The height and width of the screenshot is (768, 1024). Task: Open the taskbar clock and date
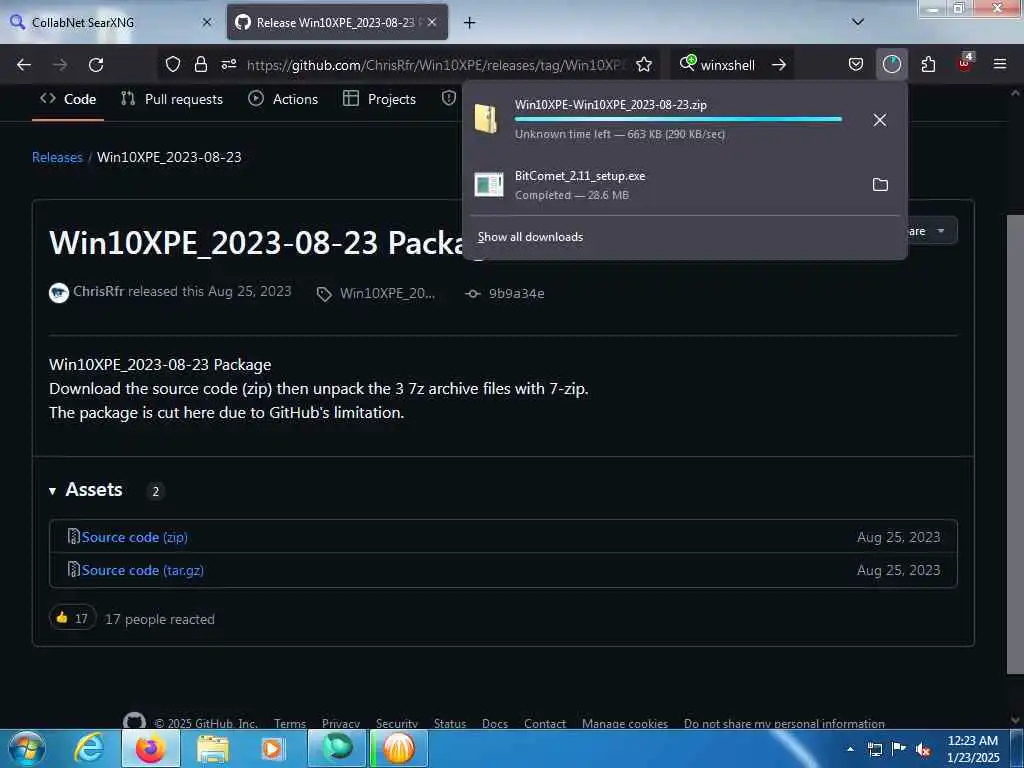tap(973, 749)
